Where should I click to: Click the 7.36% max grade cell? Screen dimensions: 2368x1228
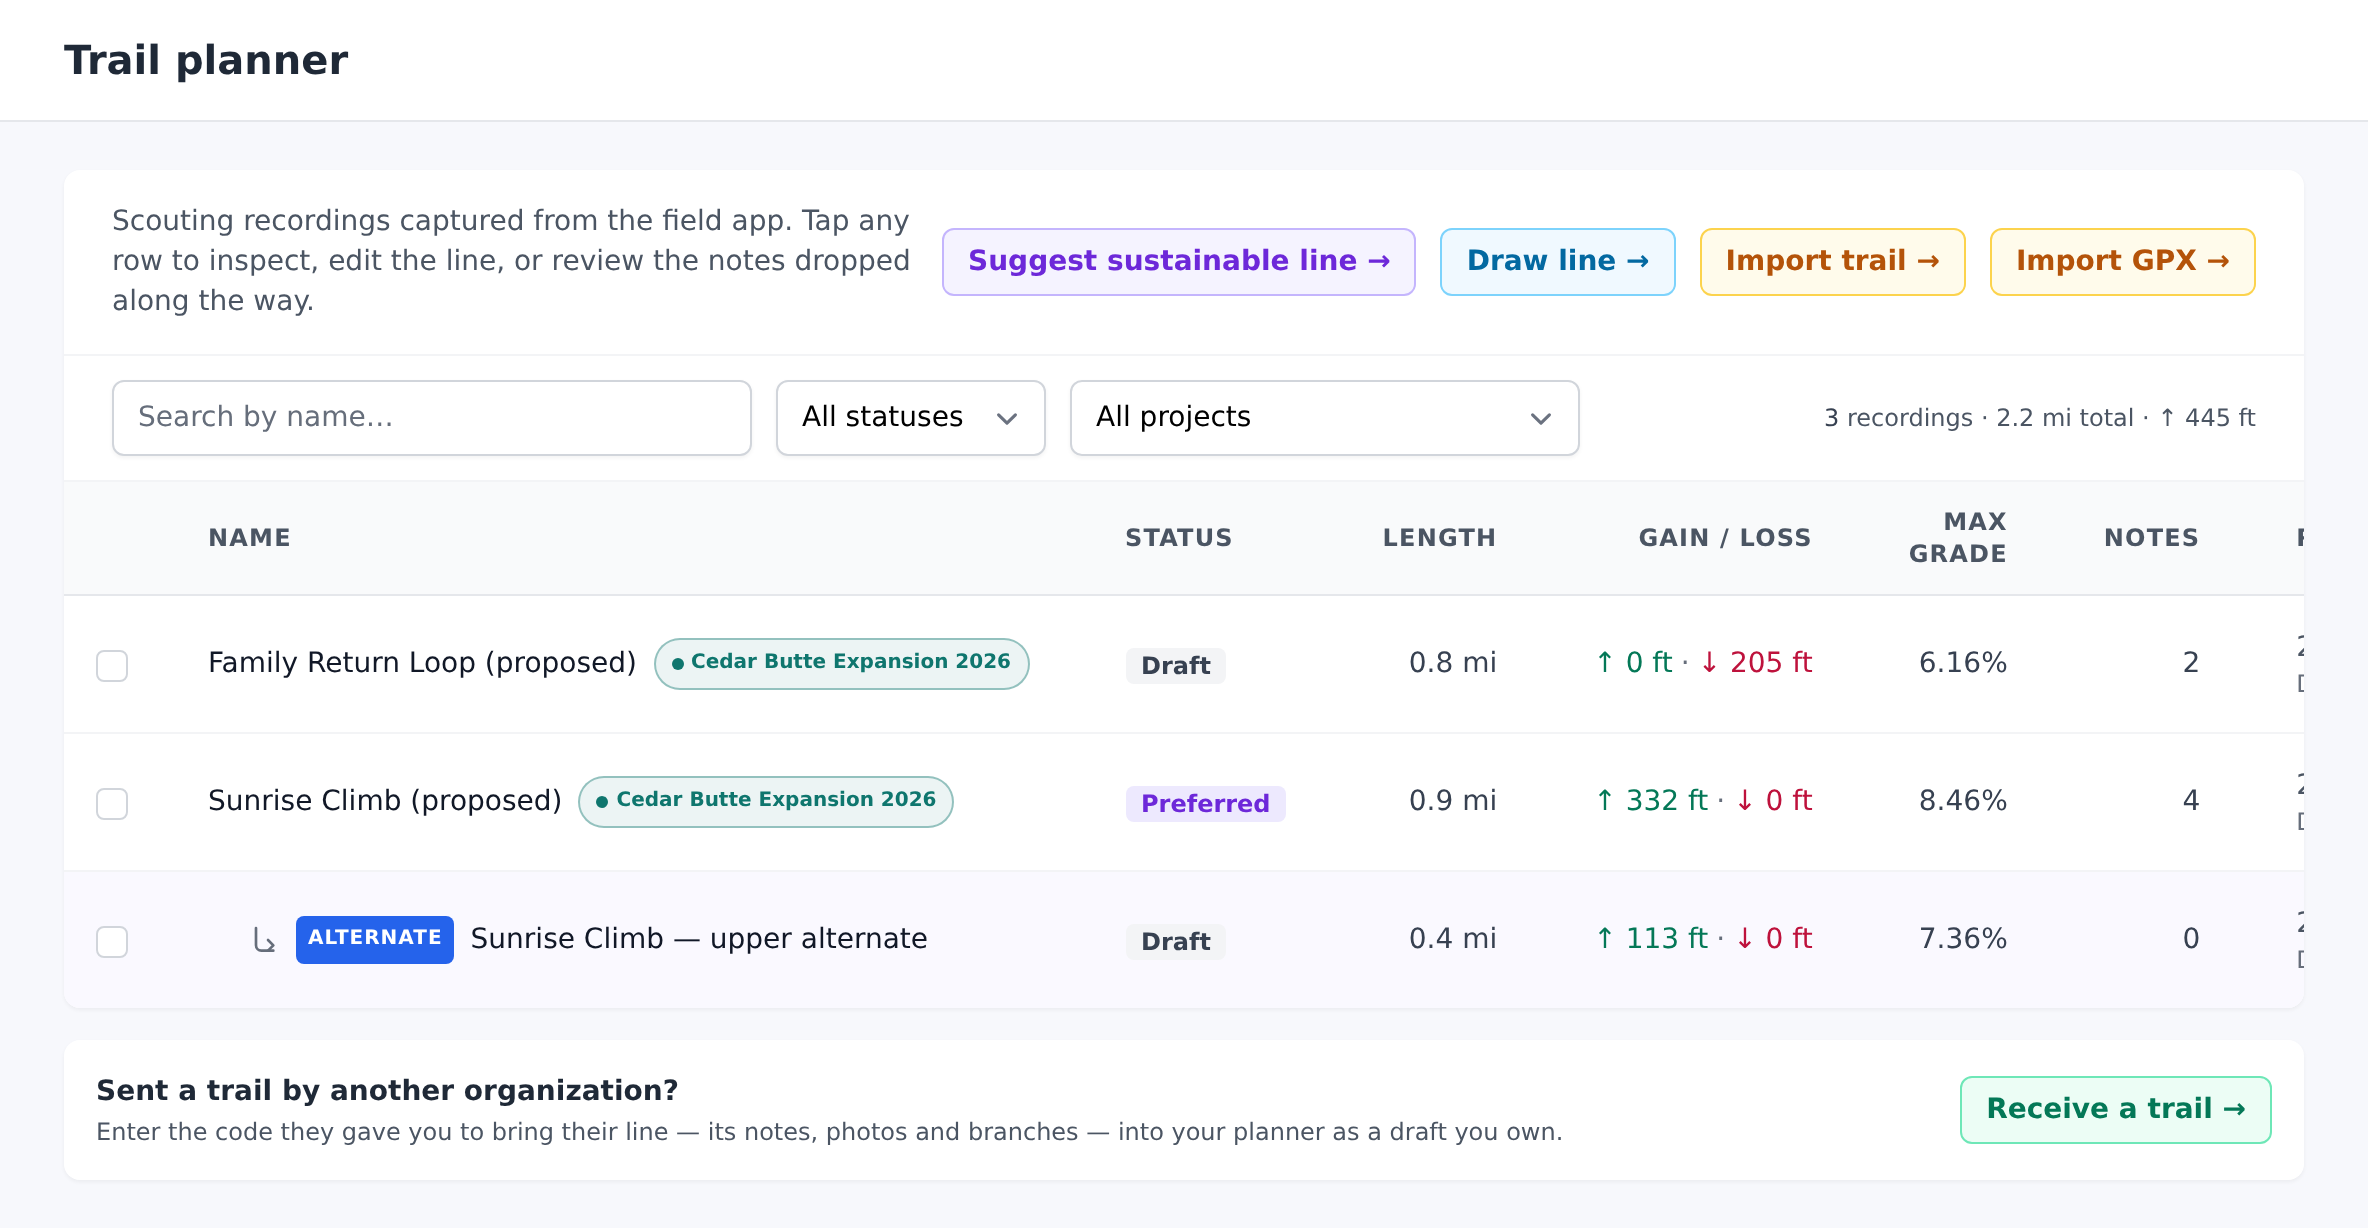[1962, 939]
